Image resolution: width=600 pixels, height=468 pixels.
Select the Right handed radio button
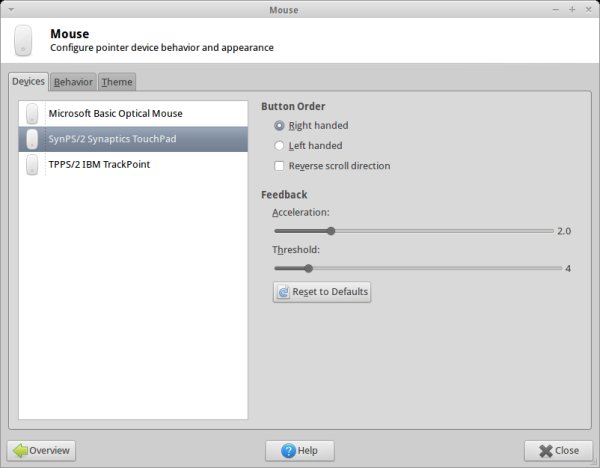tap(279, 126)
